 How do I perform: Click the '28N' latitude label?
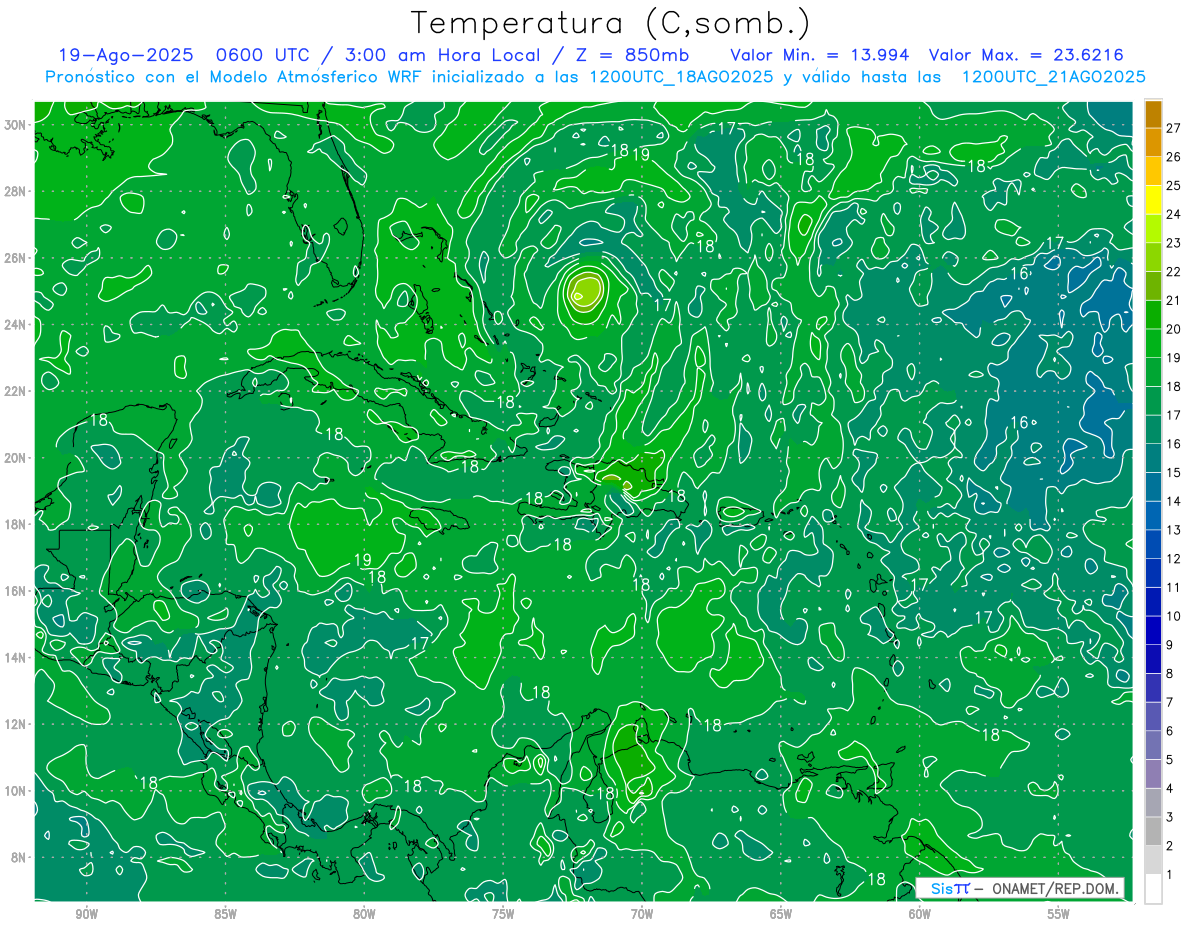[16, 191]
